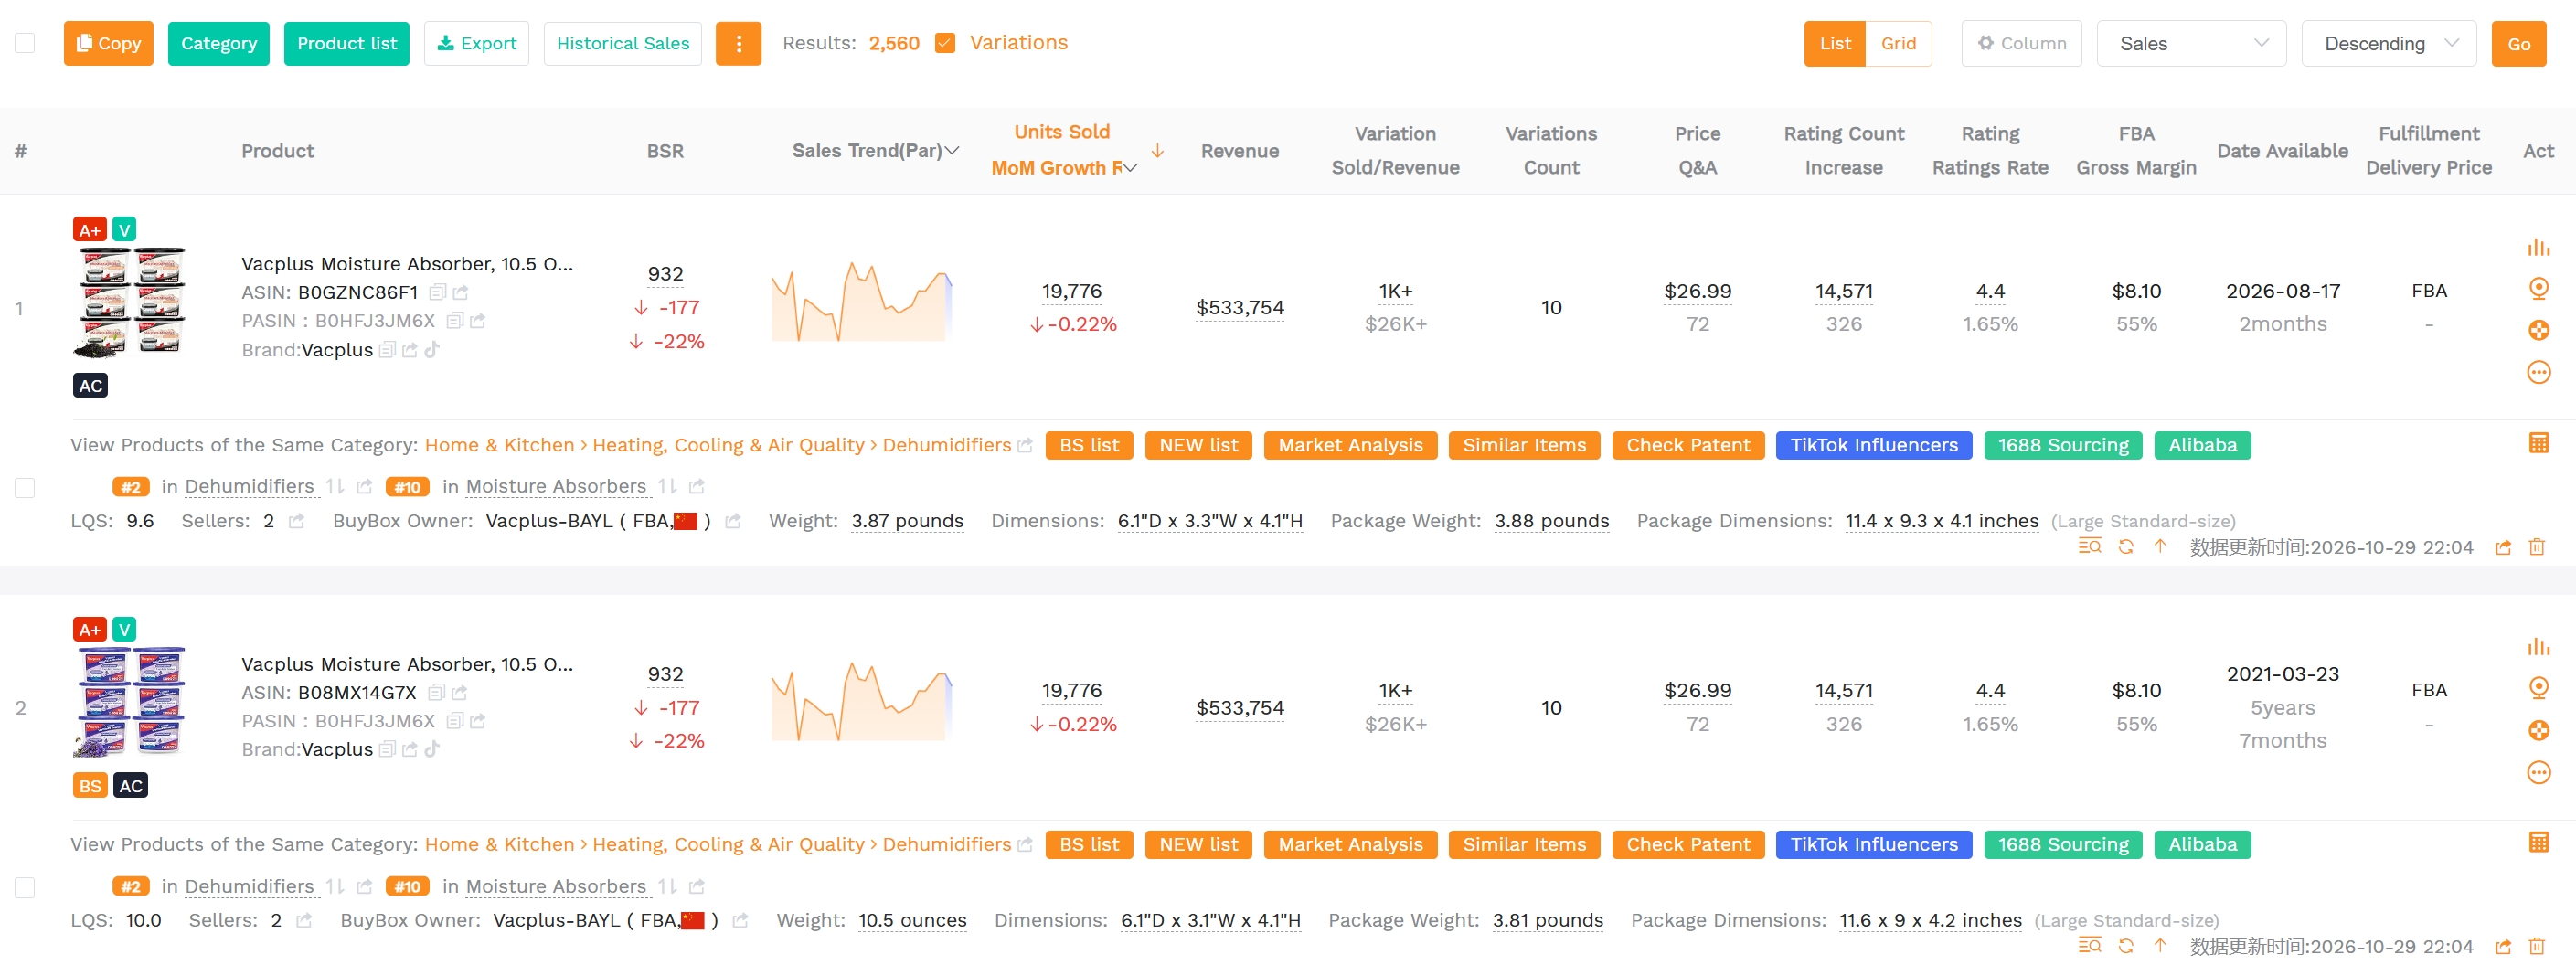Open TikTok Influencers for product 2
The image size is (2576, 965).
1873,844
